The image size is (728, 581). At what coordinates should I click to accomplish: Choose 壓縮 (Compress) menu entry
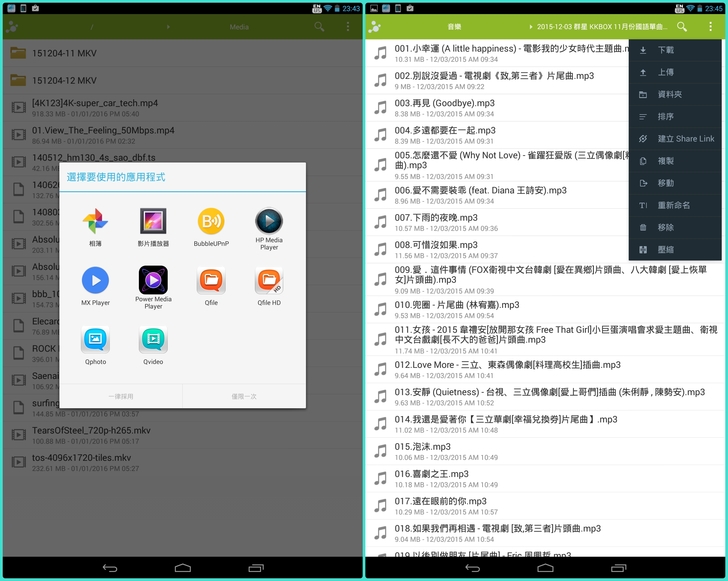(x=675, y=250)
